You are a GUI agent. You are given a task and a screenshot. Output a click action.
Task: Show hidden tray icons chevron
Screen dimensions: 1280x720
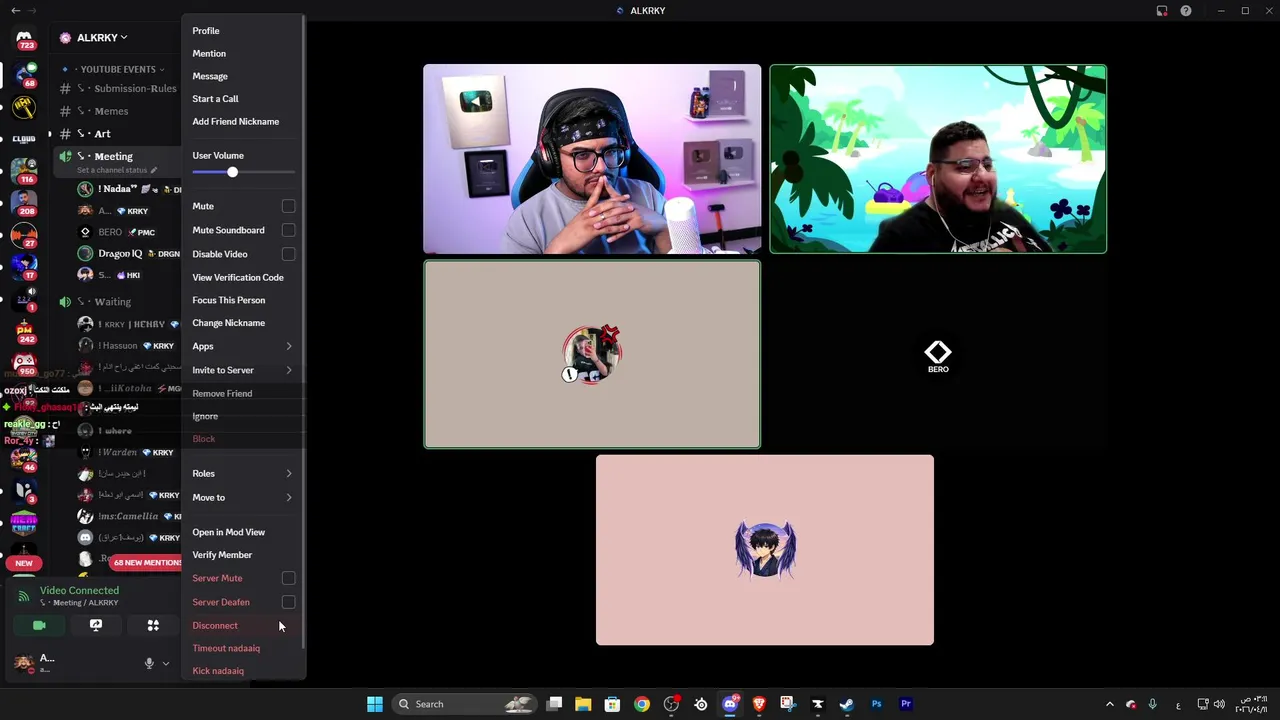[1109, 704]
